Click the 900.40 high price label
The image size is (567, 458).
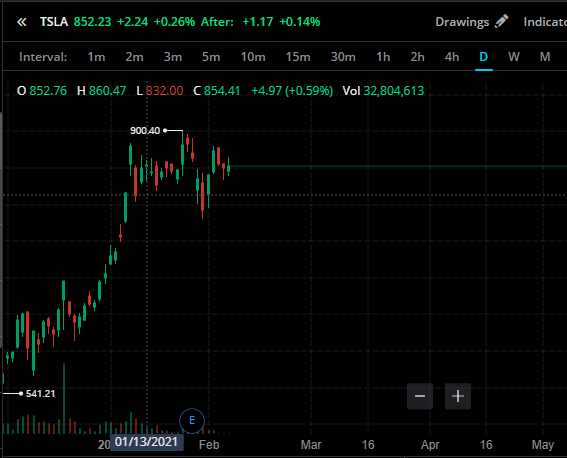pos(145,130)
